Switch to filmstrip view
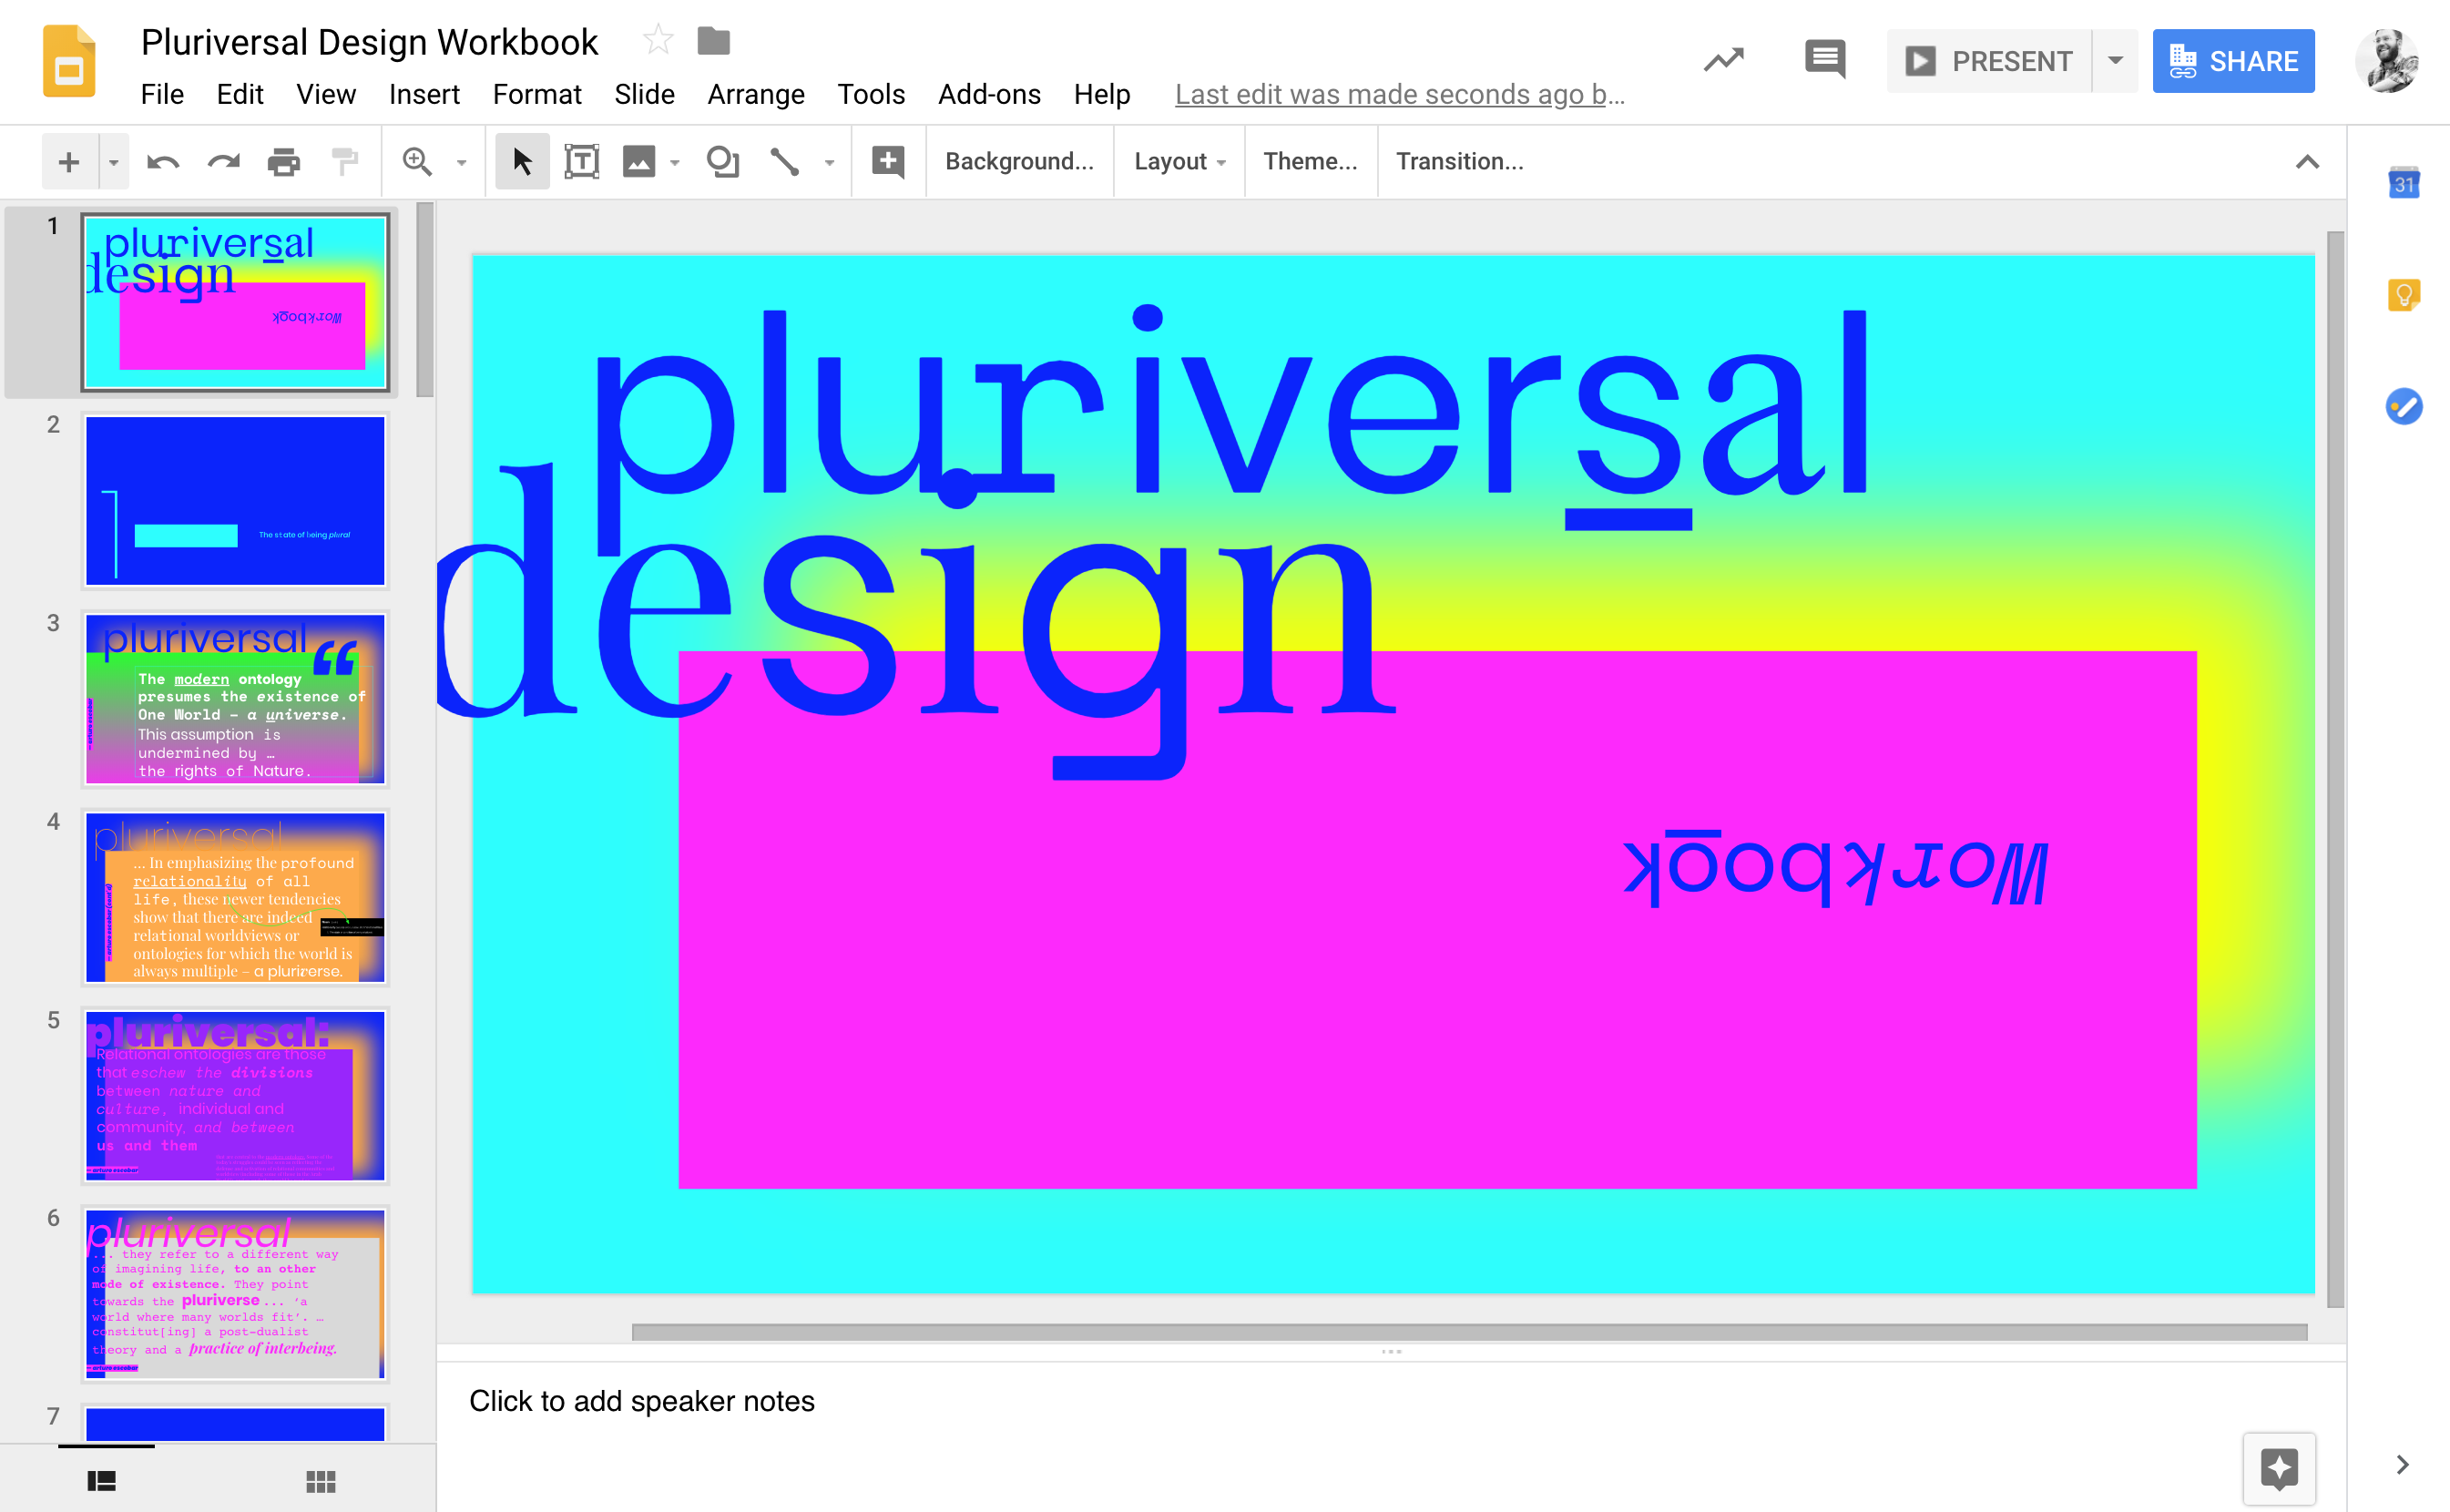This screenshot has width=2450, height=1512. 102,1481
